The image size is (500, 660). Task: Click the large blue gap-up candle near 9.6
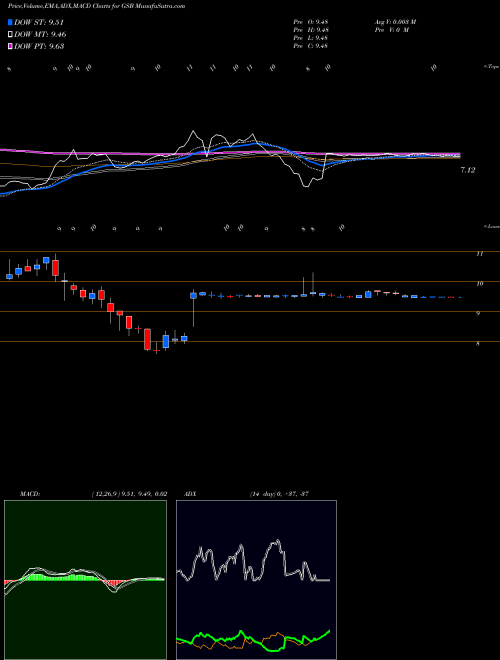pyautogui.click(x=194, y=296)
